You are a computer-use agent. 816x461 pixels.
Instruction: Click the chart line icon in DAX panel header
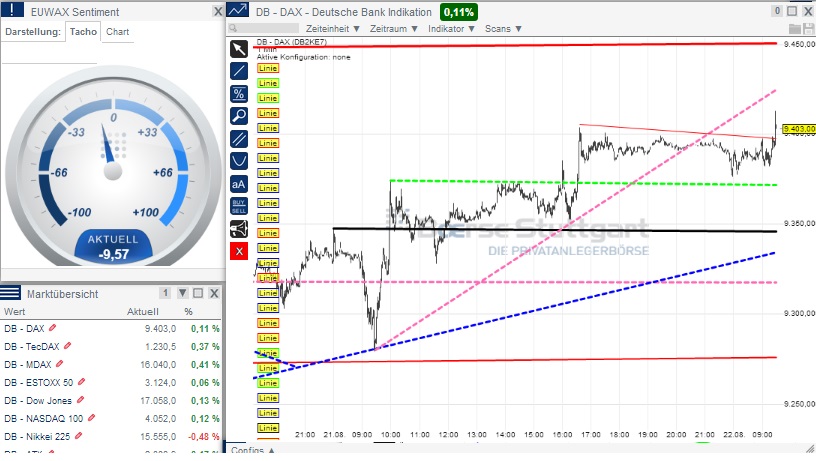coord(237,10)
